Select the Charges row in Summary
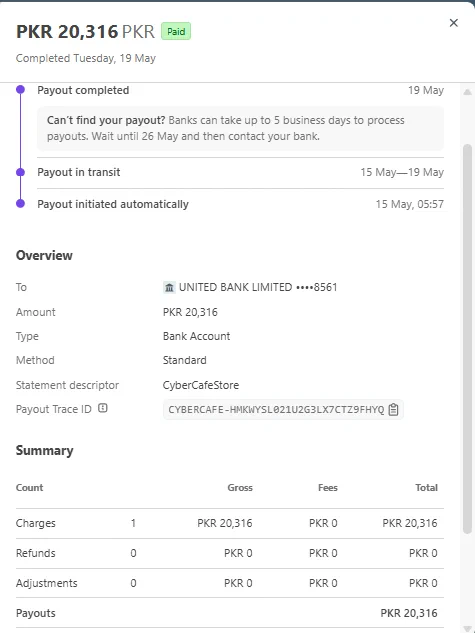Screen dimensions: 475x633 tap(230, 523)
